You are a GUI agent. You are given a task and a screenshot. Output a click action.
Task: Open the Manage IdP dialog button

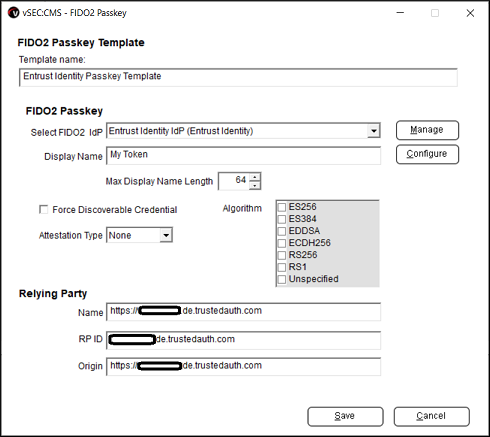(x=427, y=130)
